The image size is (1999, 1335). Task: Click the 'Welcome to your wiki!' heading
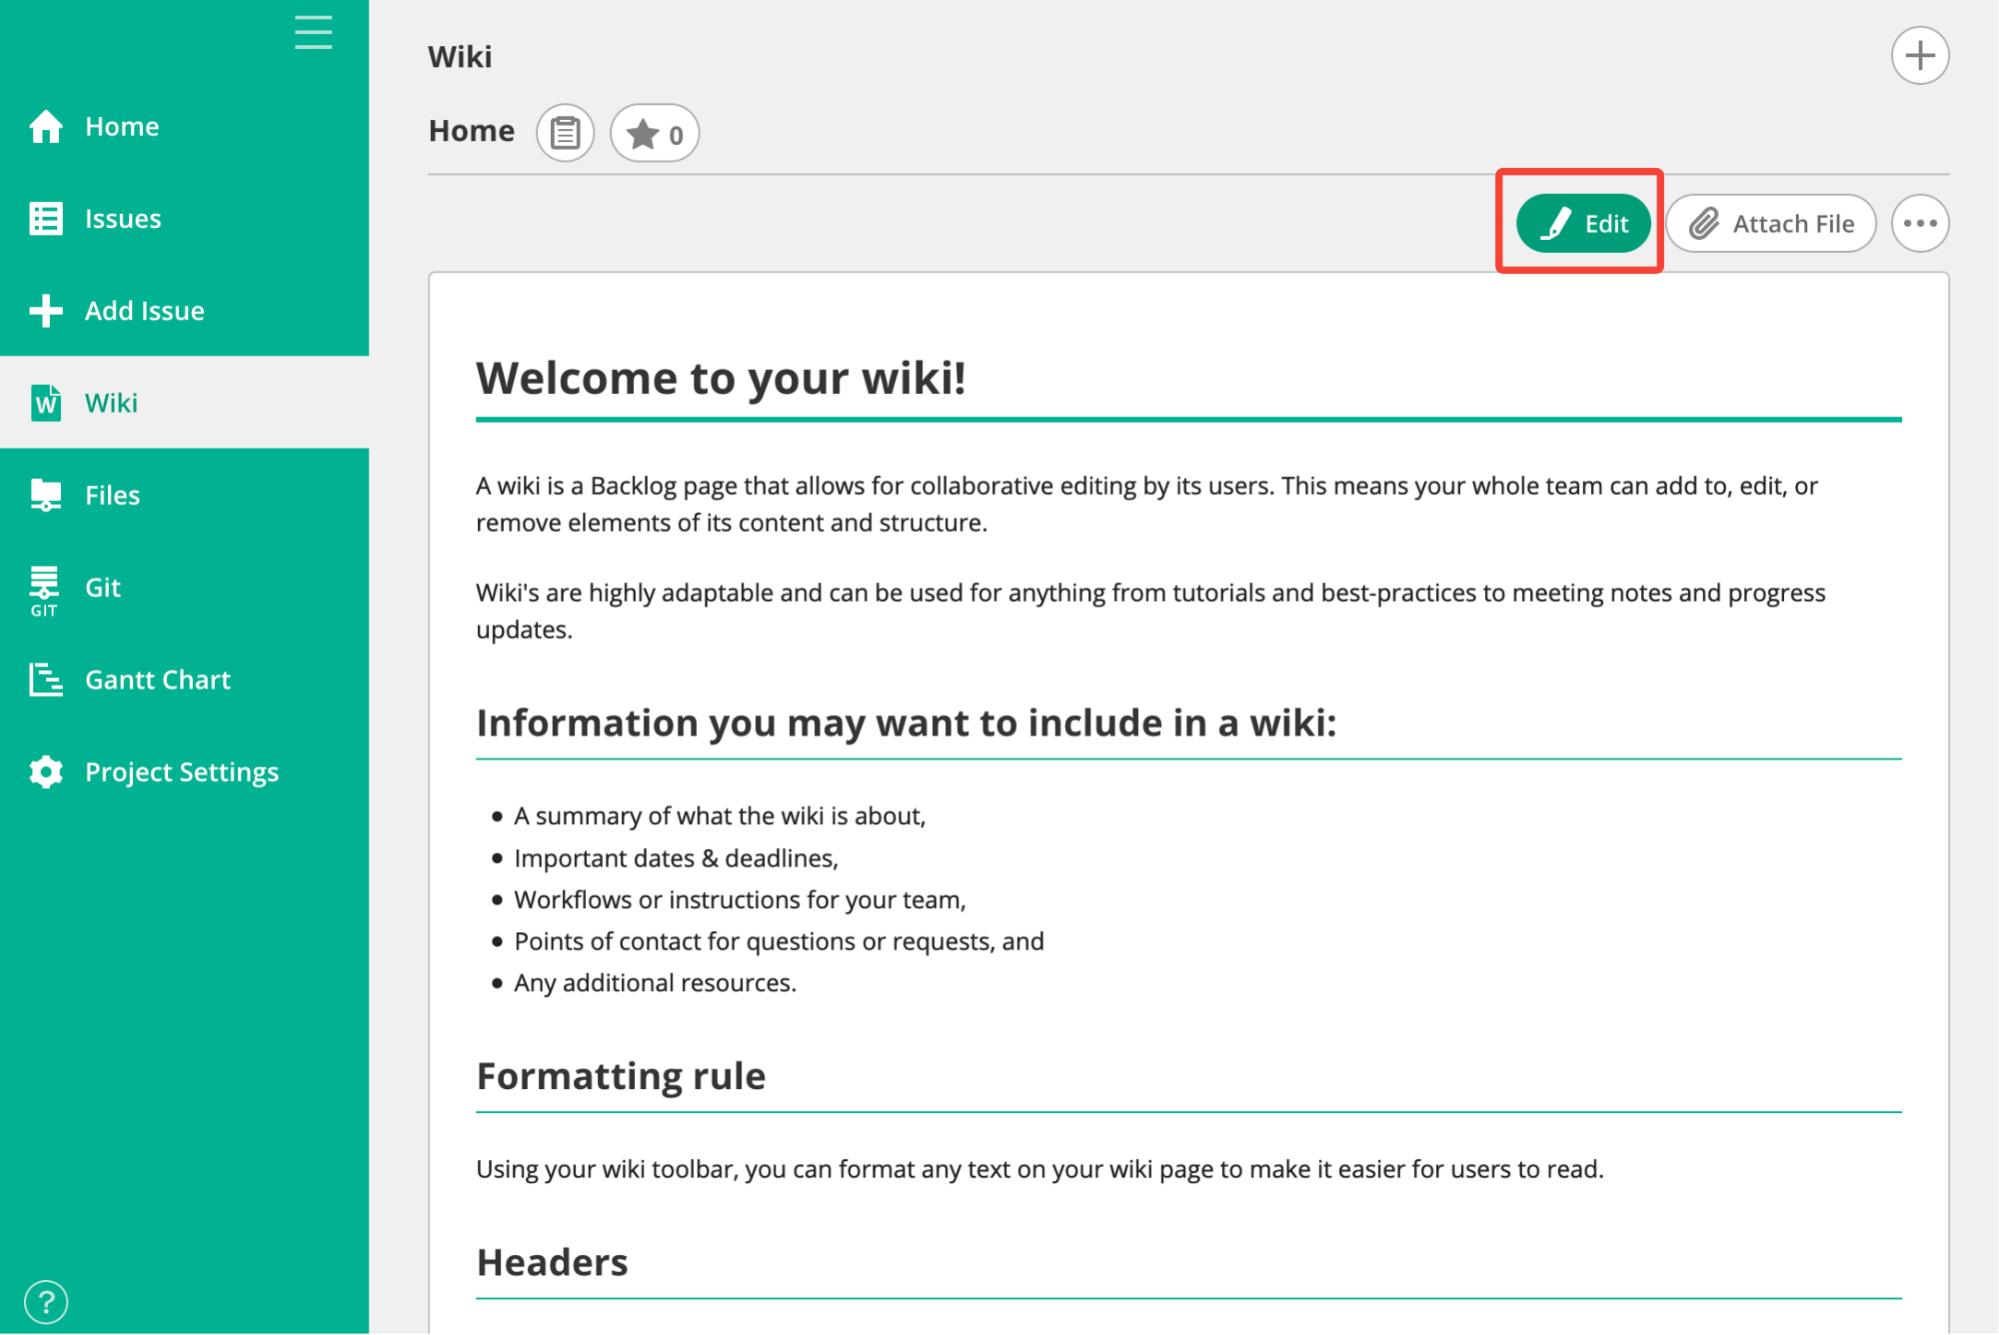[720, 379]
